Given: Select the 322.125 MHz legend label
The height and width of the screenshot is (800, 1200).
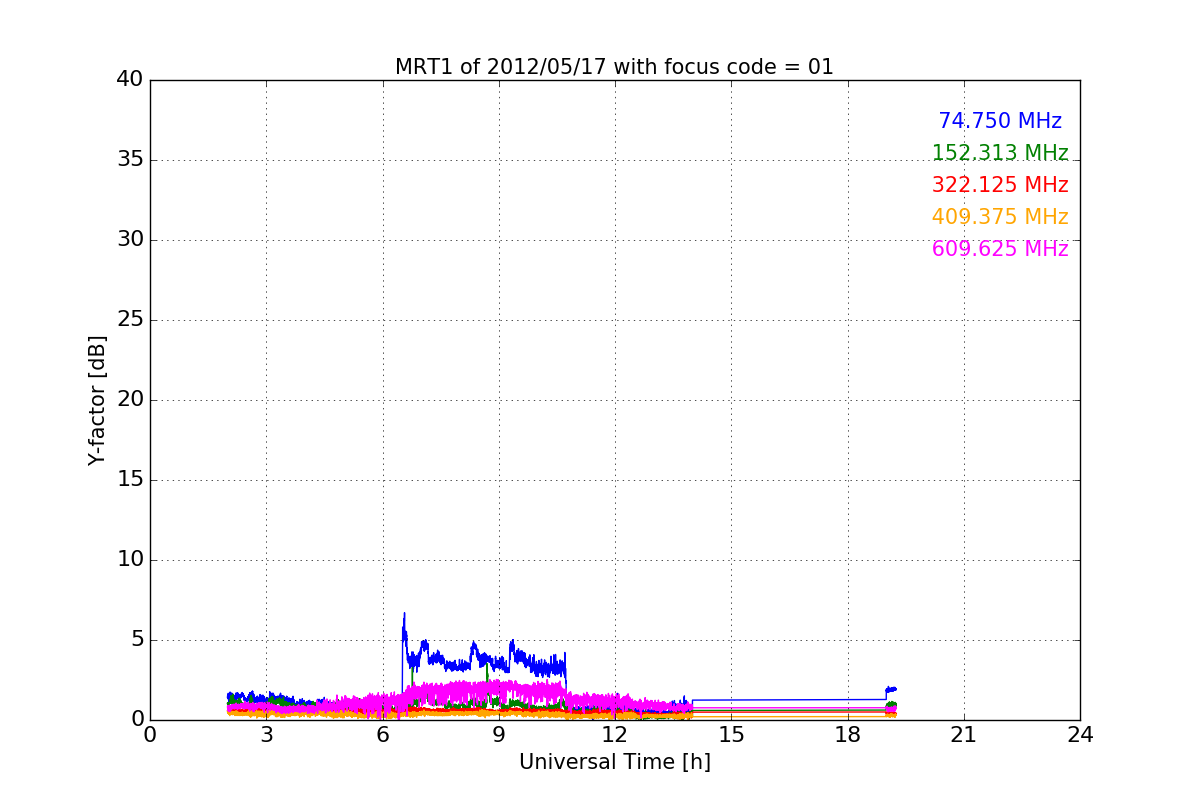Looking at the screenshot, I should coord(1000,185).
